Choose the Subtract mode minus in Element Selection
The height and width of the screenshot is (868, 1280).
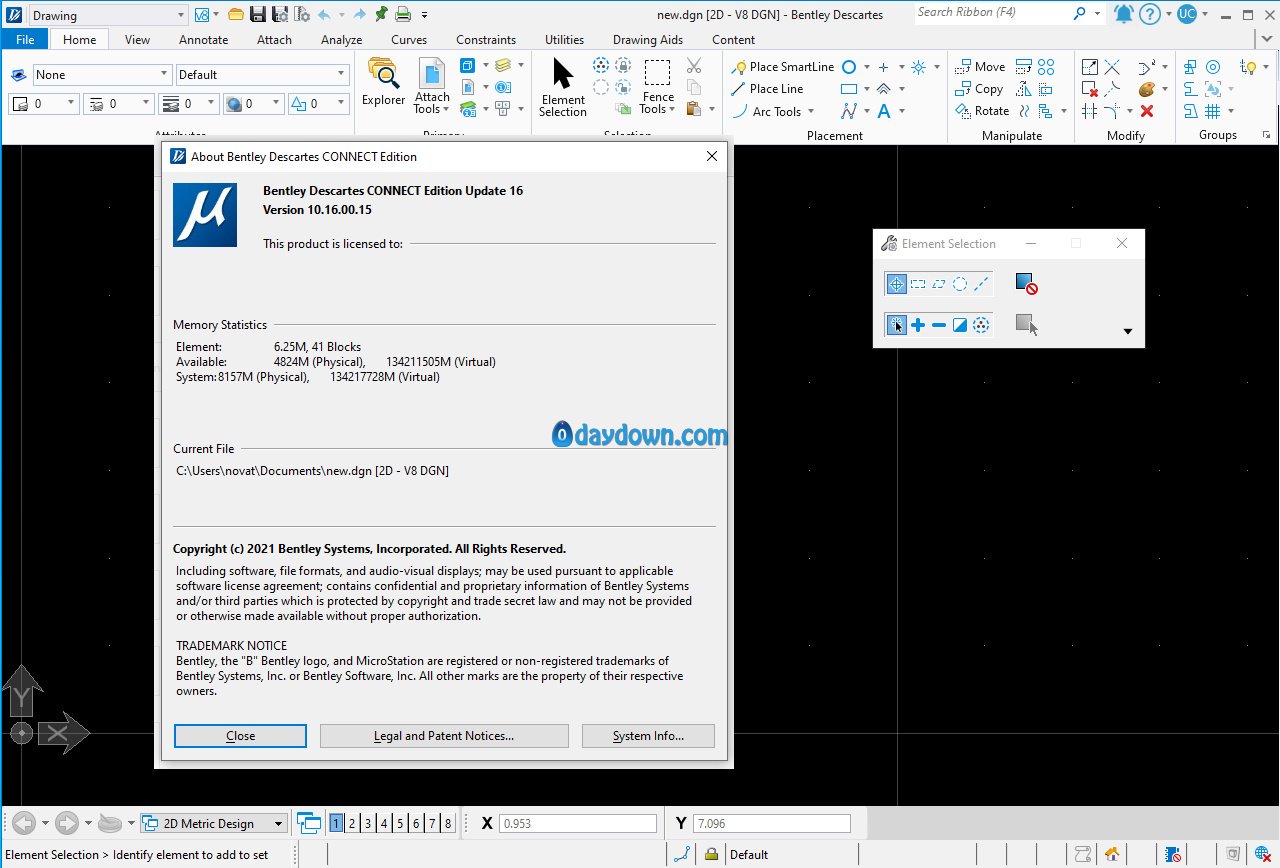tap(939, 325)
